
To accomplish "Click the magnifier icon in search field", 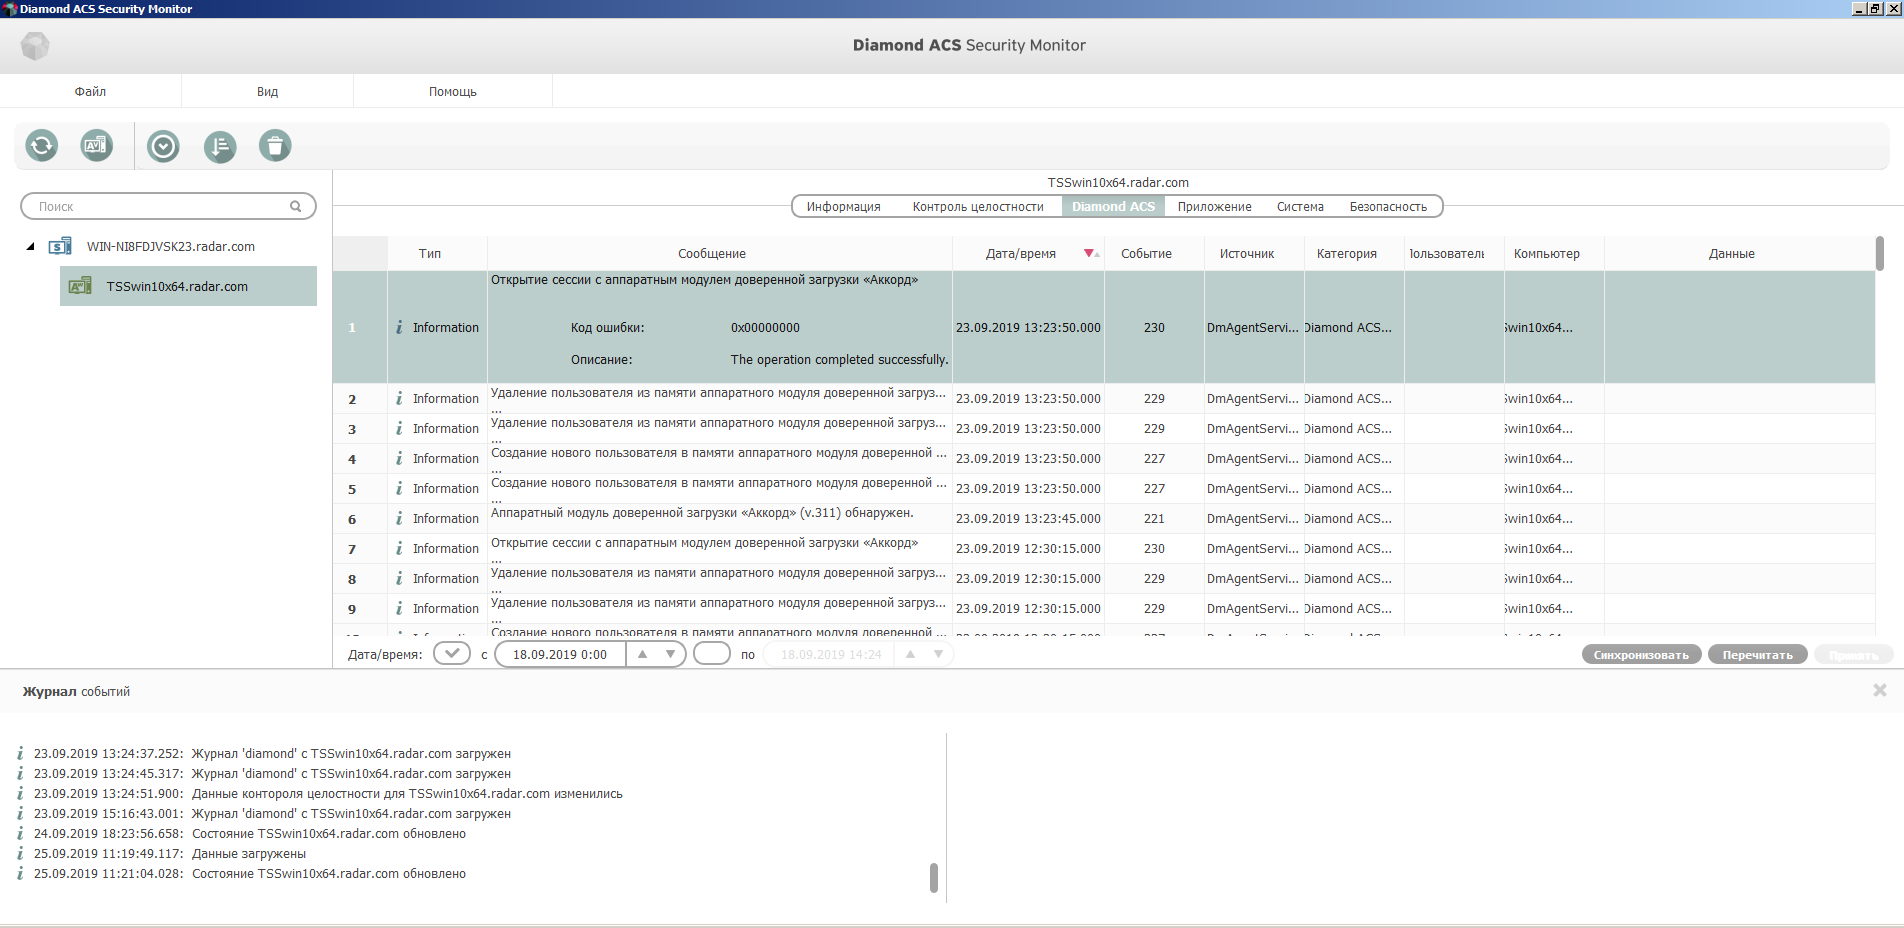I will (296, 207).
